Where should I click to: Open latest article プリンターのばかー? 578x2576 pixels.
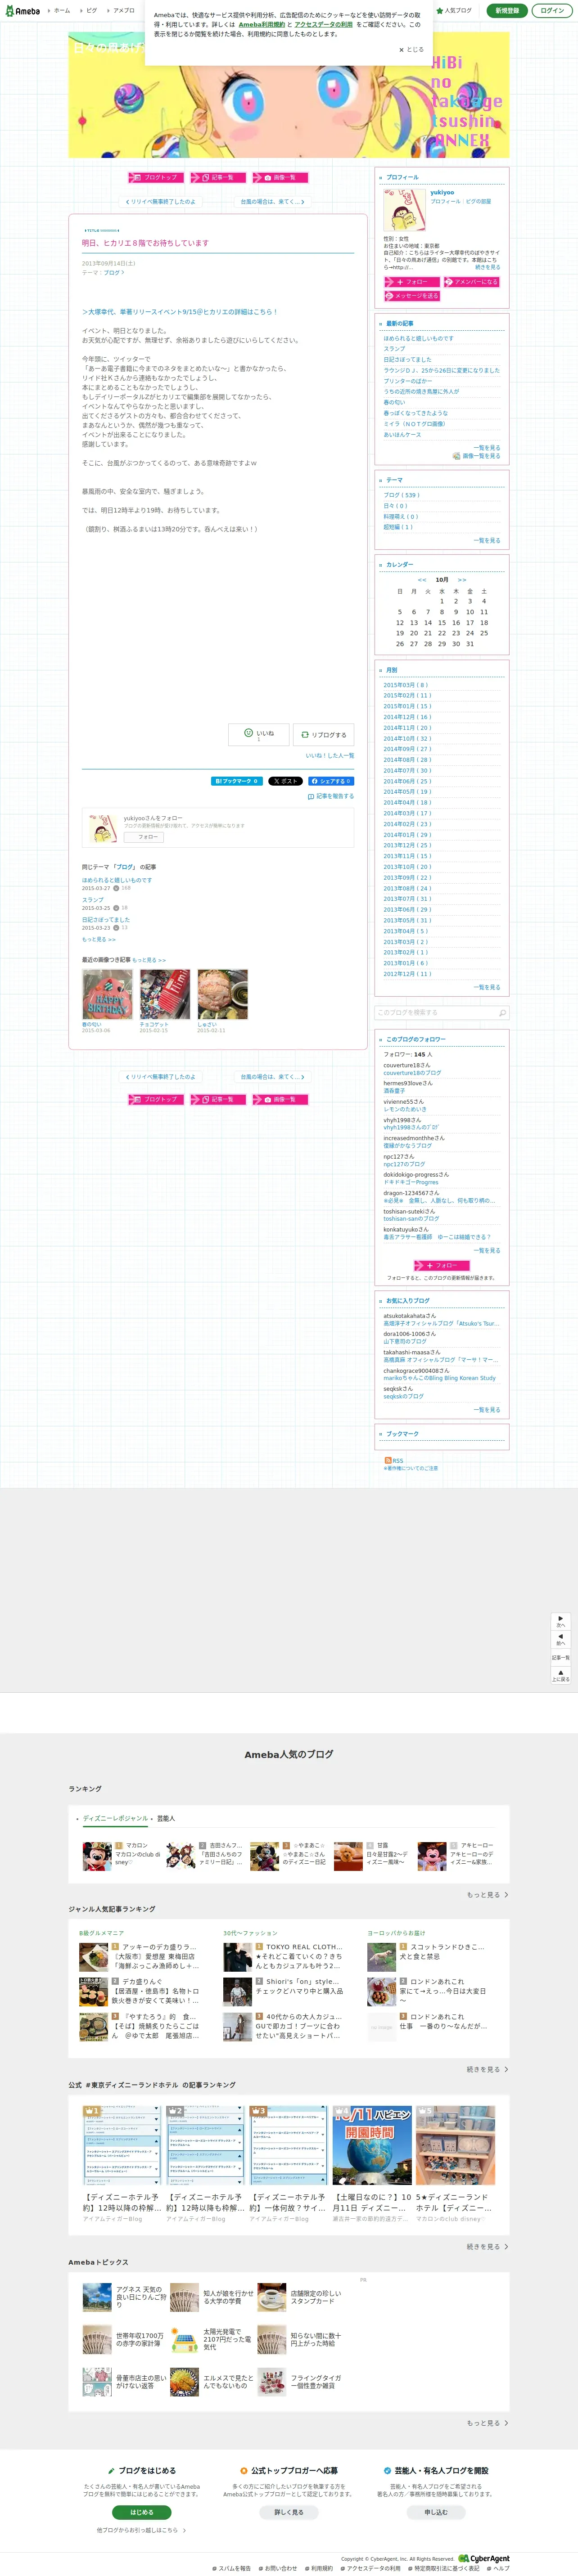408,381
